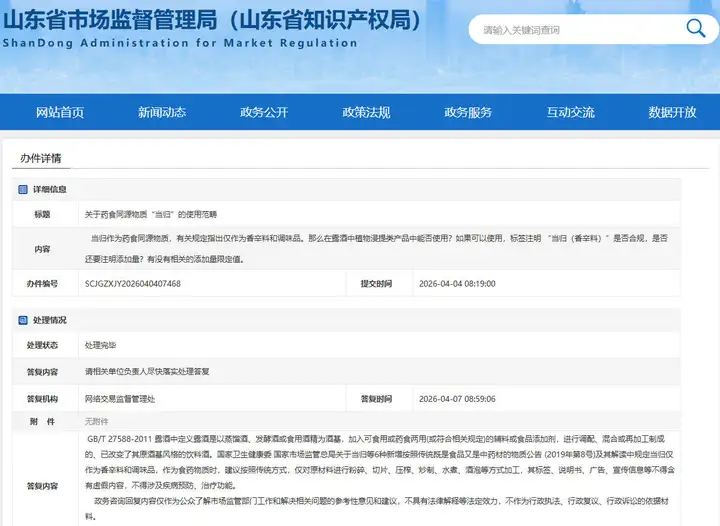Screen dimensions: 720x526
Task: Click the reply paragraph starting GB/T 27588-2011
Action: [x=379, y=462]
